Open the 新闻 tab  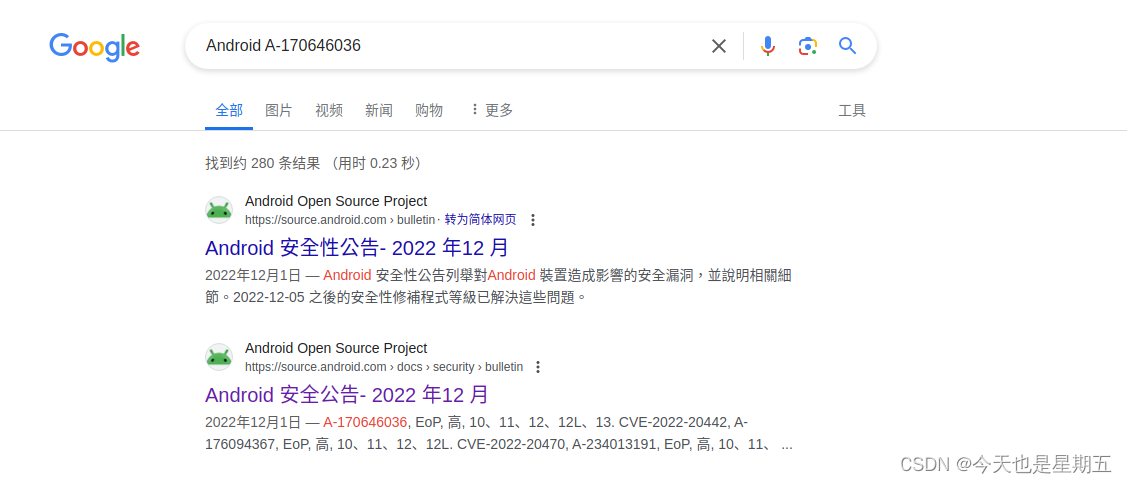tap(379, 110)
